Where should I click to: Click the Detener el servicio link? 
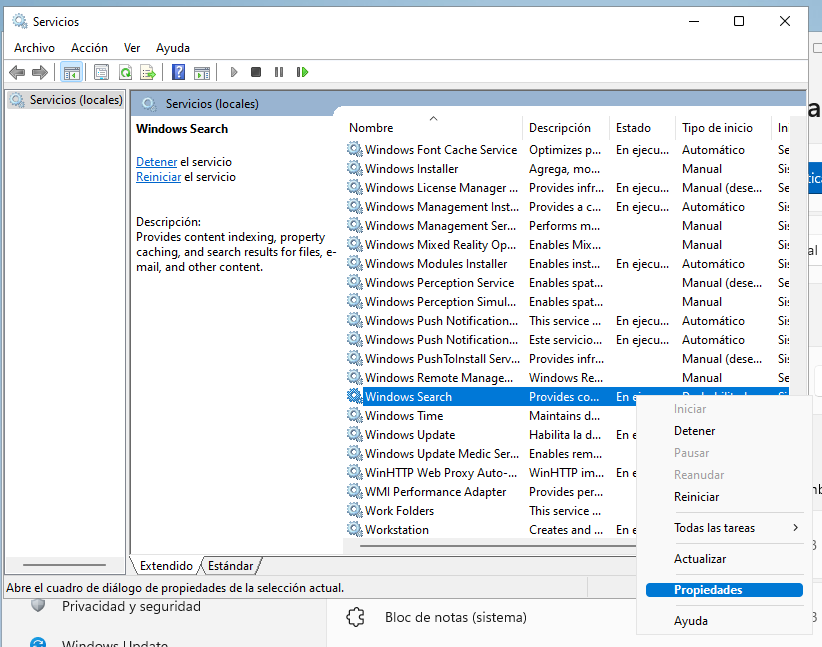click(156, 161)
